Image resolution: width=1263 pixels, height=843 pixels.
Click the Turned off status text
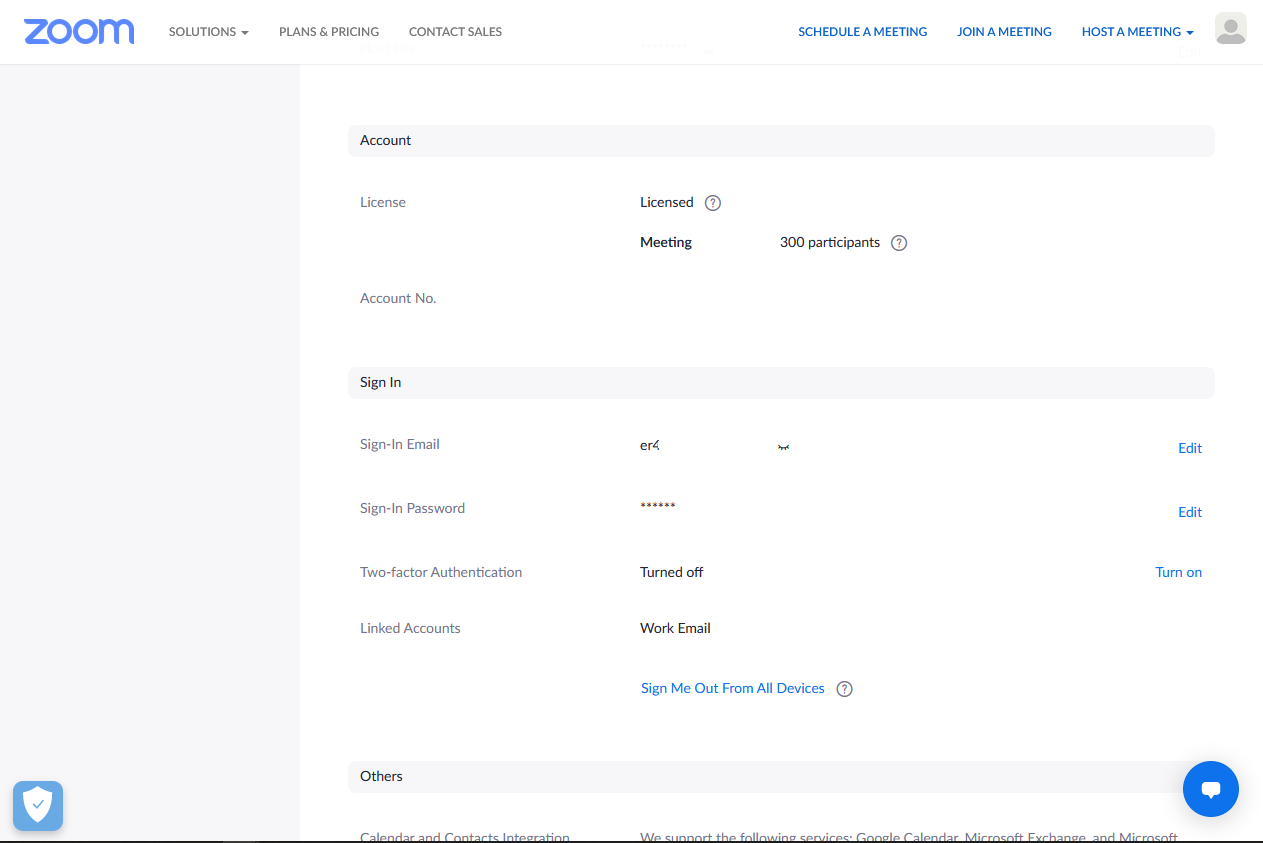click(x=672, y=572)
